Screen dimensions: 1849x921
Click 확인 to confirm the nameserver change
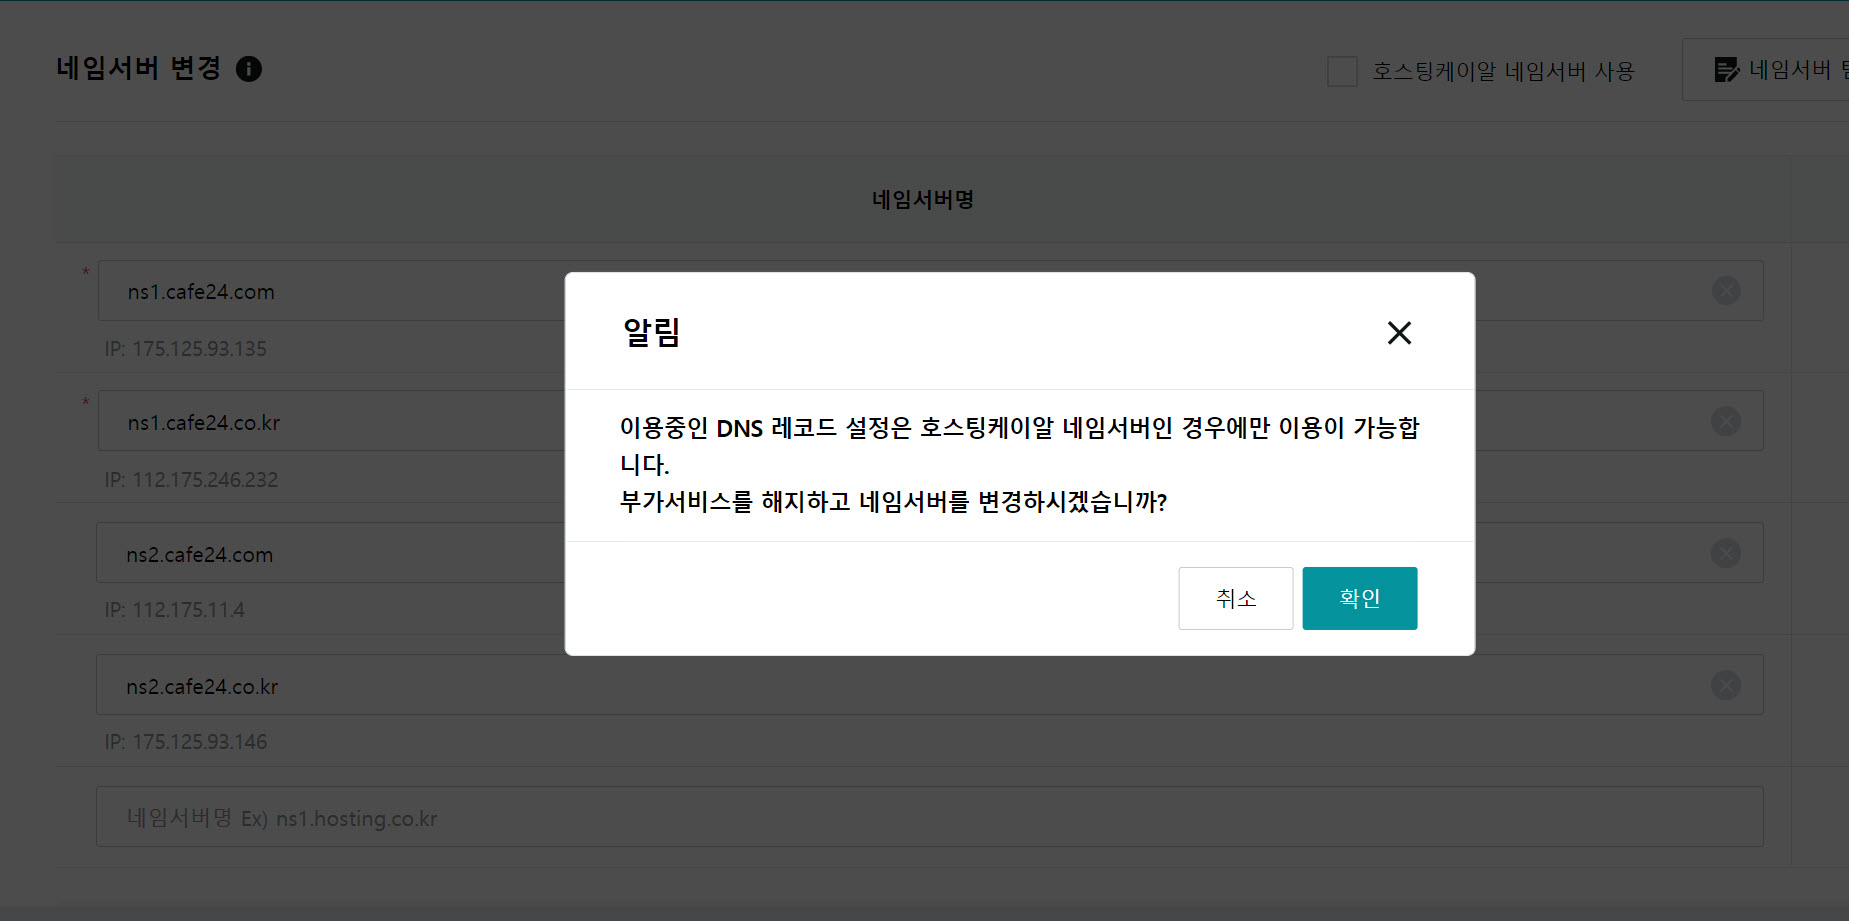(x=1359, y=598)
